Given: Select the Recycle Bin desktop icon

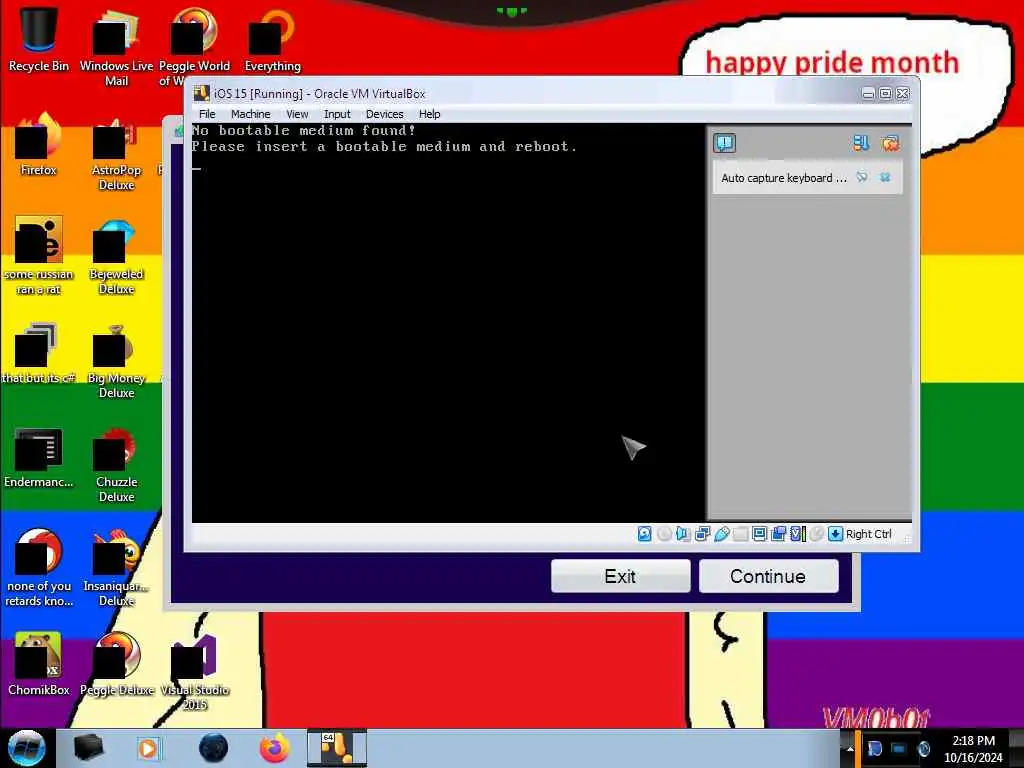Looking at the screenshot, I should 39,39.
